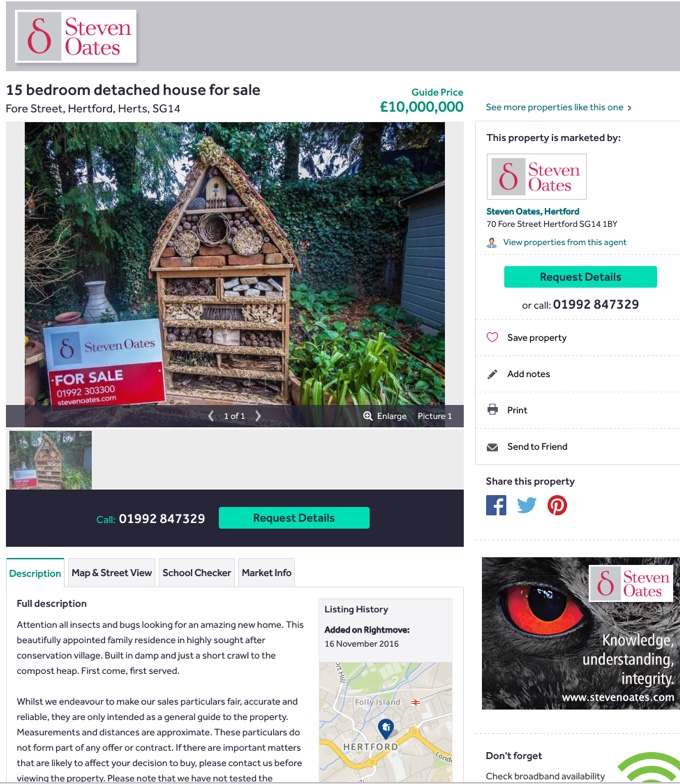680x784 pixels.
Task: Open Steven Oates owl eye advertisement
Action: point(580,633)
